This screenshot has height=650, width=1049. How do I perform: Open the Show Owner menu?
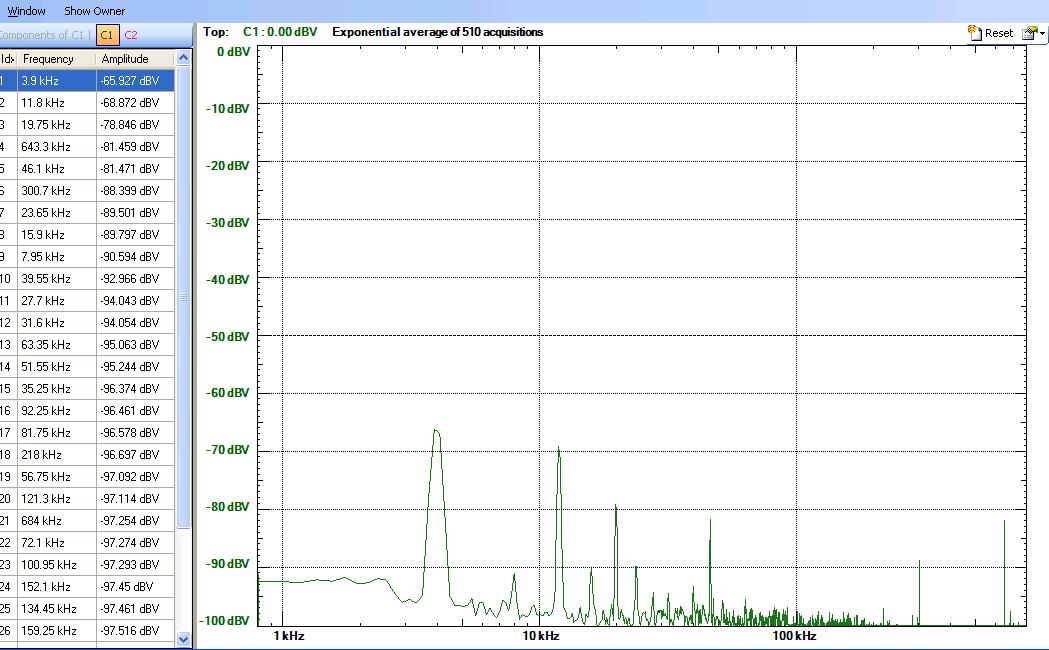pyautogui.click(x=94, y=11)
